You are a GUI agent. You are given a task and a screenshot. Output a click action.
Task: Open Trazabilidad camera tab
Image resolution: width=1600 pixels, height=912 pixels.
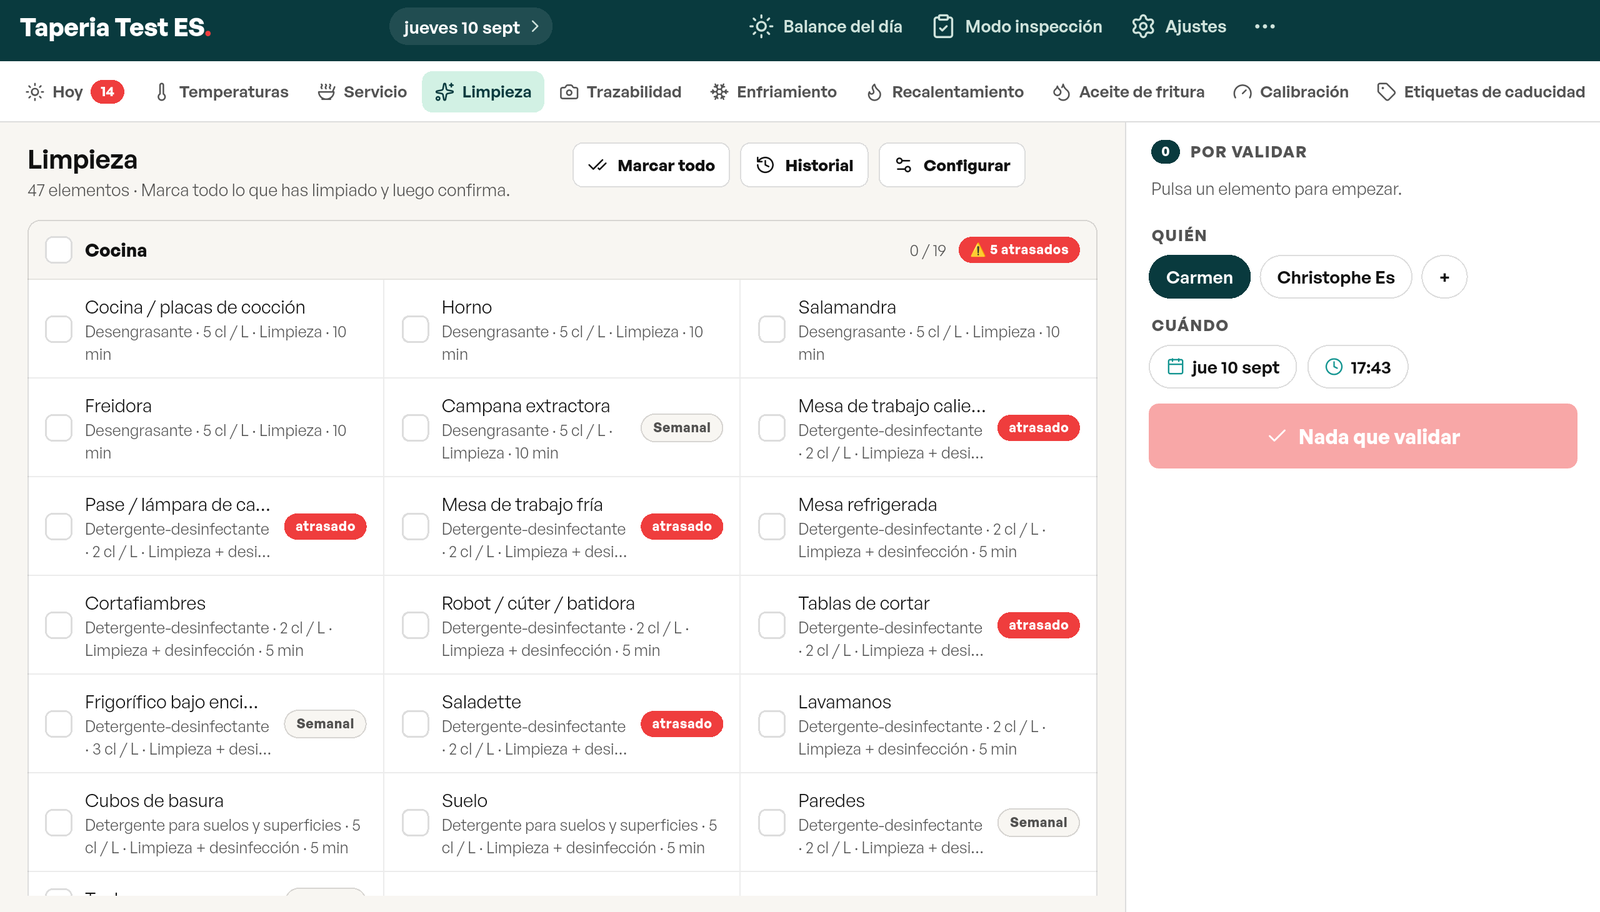(621, 92)
